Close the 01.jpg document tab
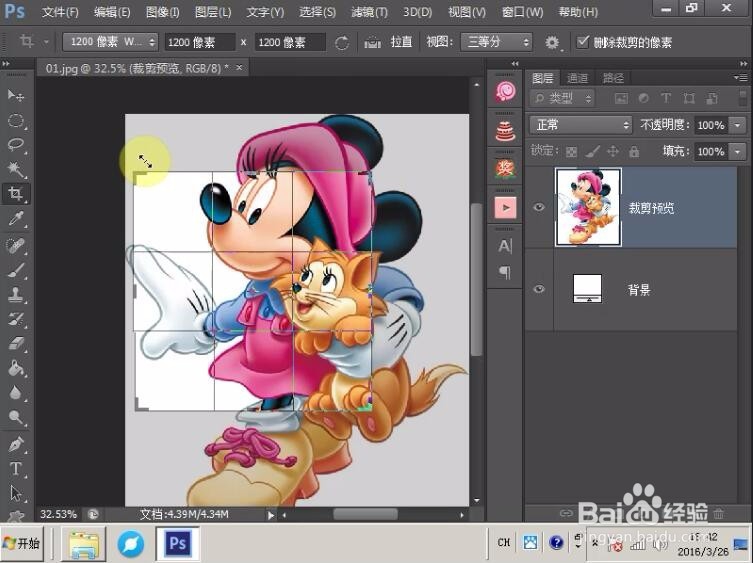The width and height of the screenshot is (753, 563). pyautogui.click(x=239, y=68)
